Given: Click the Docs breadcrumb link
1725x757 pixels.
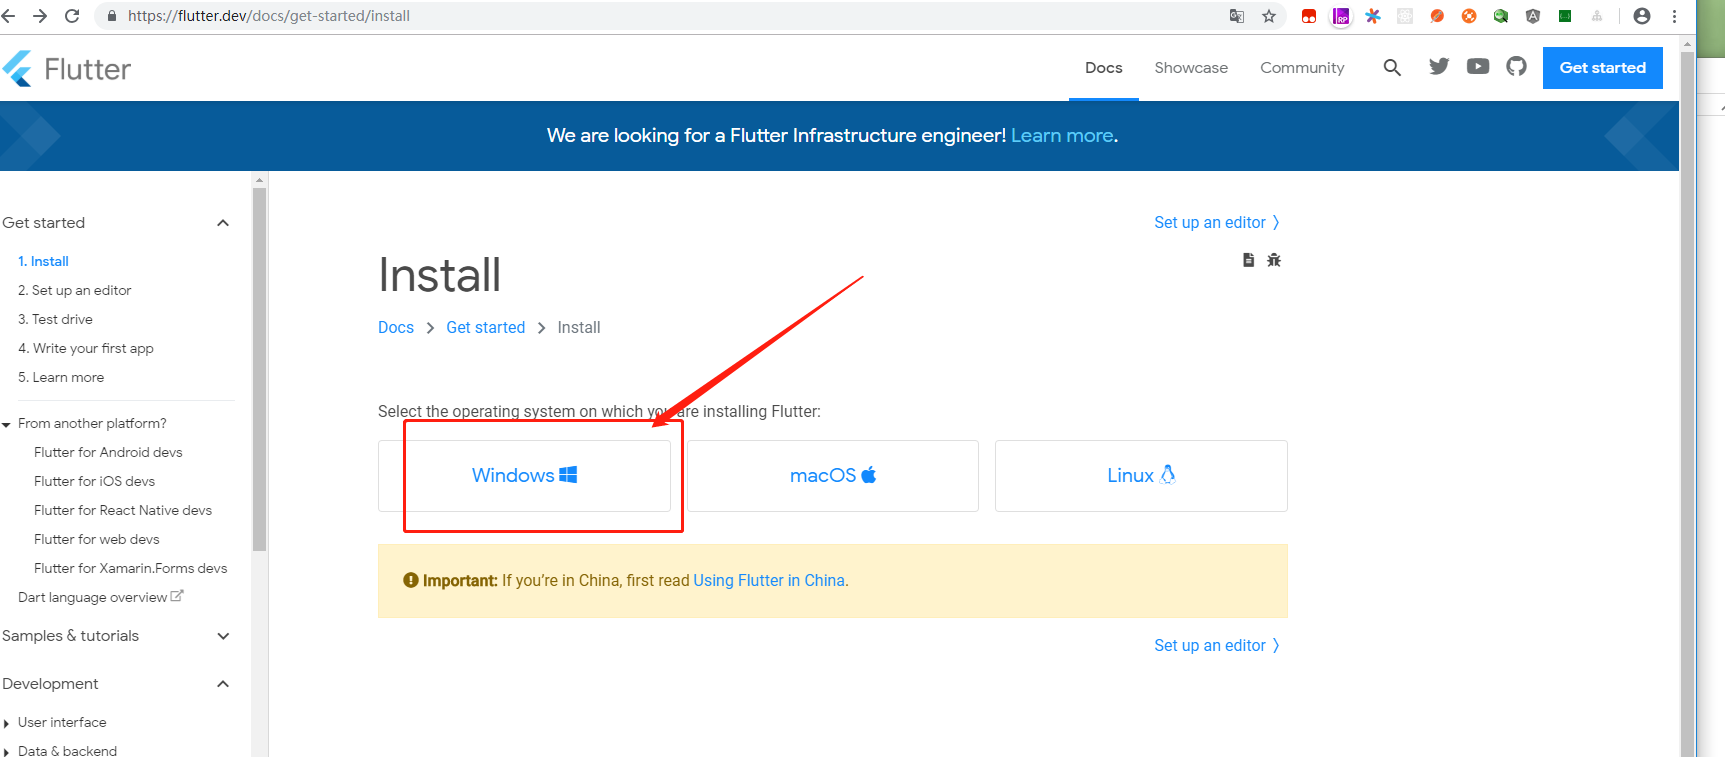Looking at the screenshot, I should [x=396, y=328].
